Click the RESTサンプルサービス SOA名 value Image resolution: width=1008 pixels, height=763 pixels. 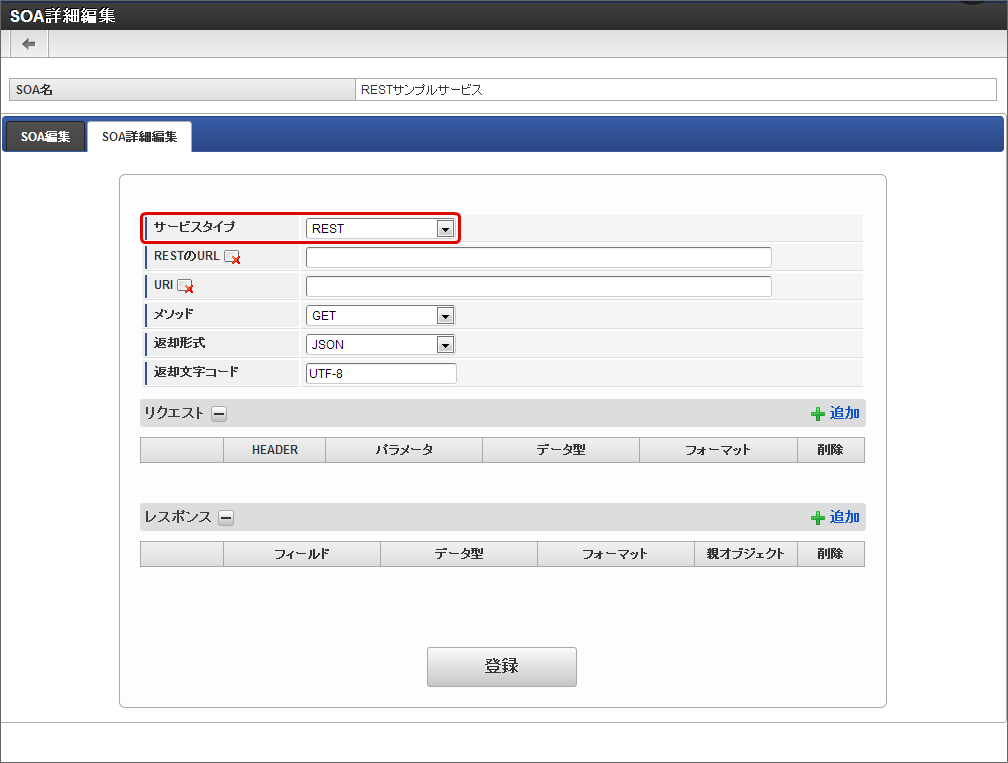click(x=422, y=90)
